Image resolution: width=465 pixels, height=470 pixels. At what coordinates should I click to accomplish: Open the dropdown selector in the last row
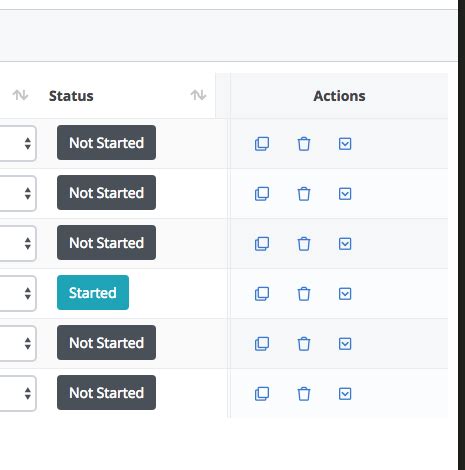pyautogui.click(x=18, y=393)
